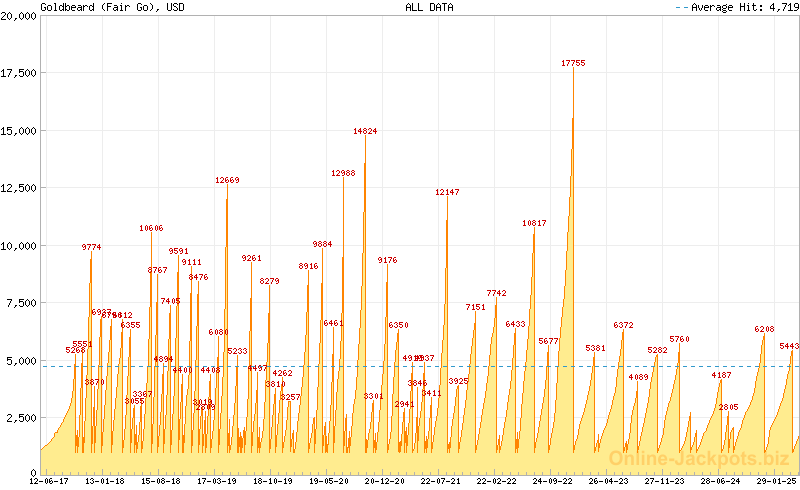Viewport: 800px width, 490px height.
Task: Click the 10606 peak value label
Action: coord(151,228)
